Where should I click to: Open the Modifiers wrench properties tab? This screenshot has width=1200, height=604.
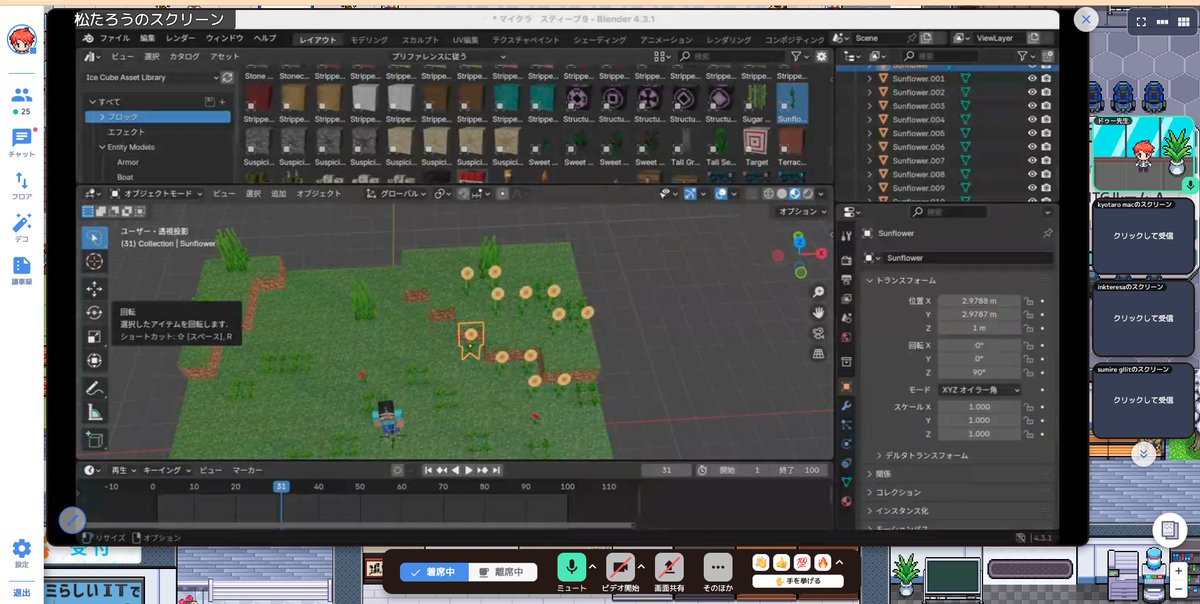pos(847,405)
